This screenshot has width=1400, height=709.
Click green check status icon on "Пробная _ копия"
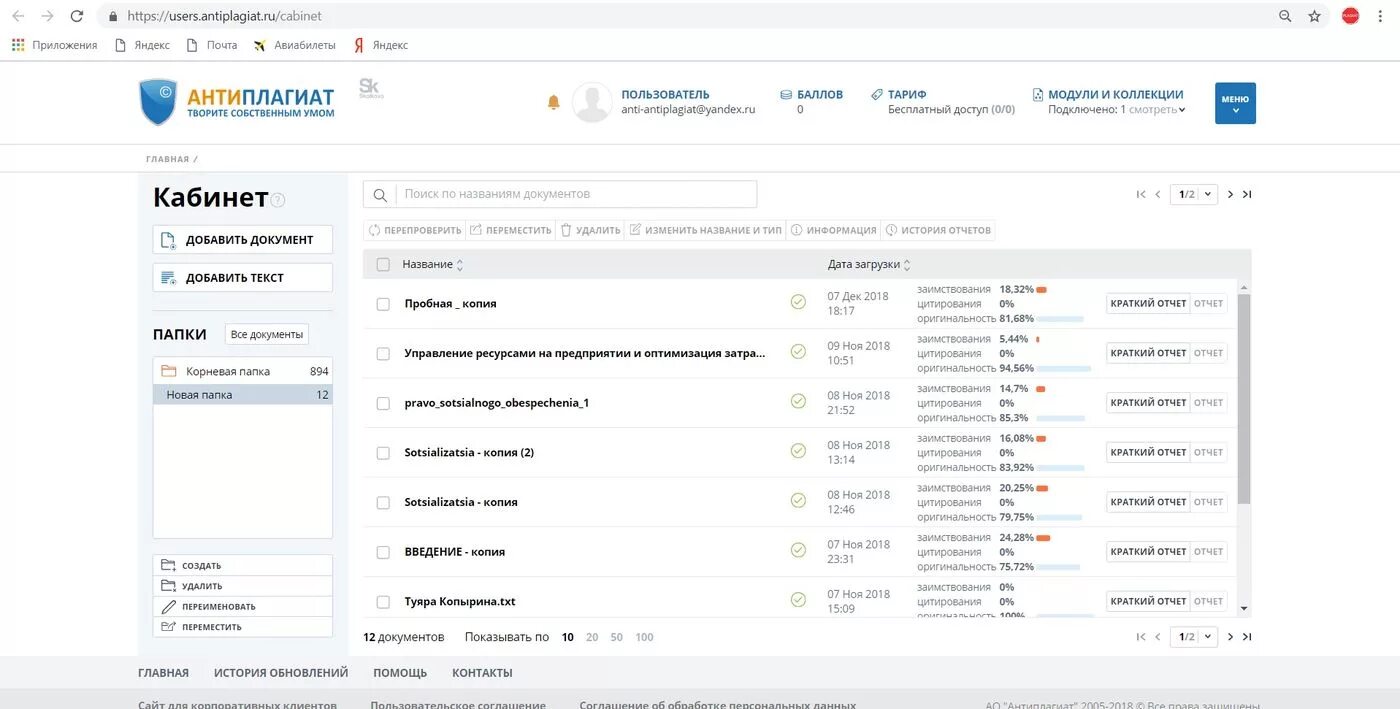click(x=798, y=301)
